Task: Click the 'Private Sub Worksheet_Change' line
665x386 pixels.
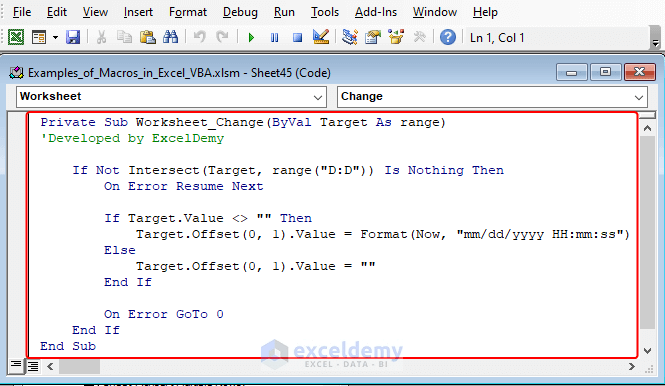Action: point(243,123)
